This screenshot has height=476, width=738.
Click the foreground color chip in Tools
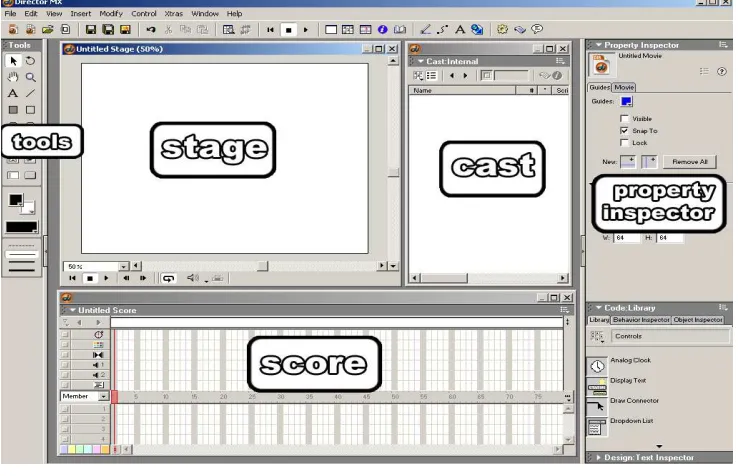click(x=16, y=200)
